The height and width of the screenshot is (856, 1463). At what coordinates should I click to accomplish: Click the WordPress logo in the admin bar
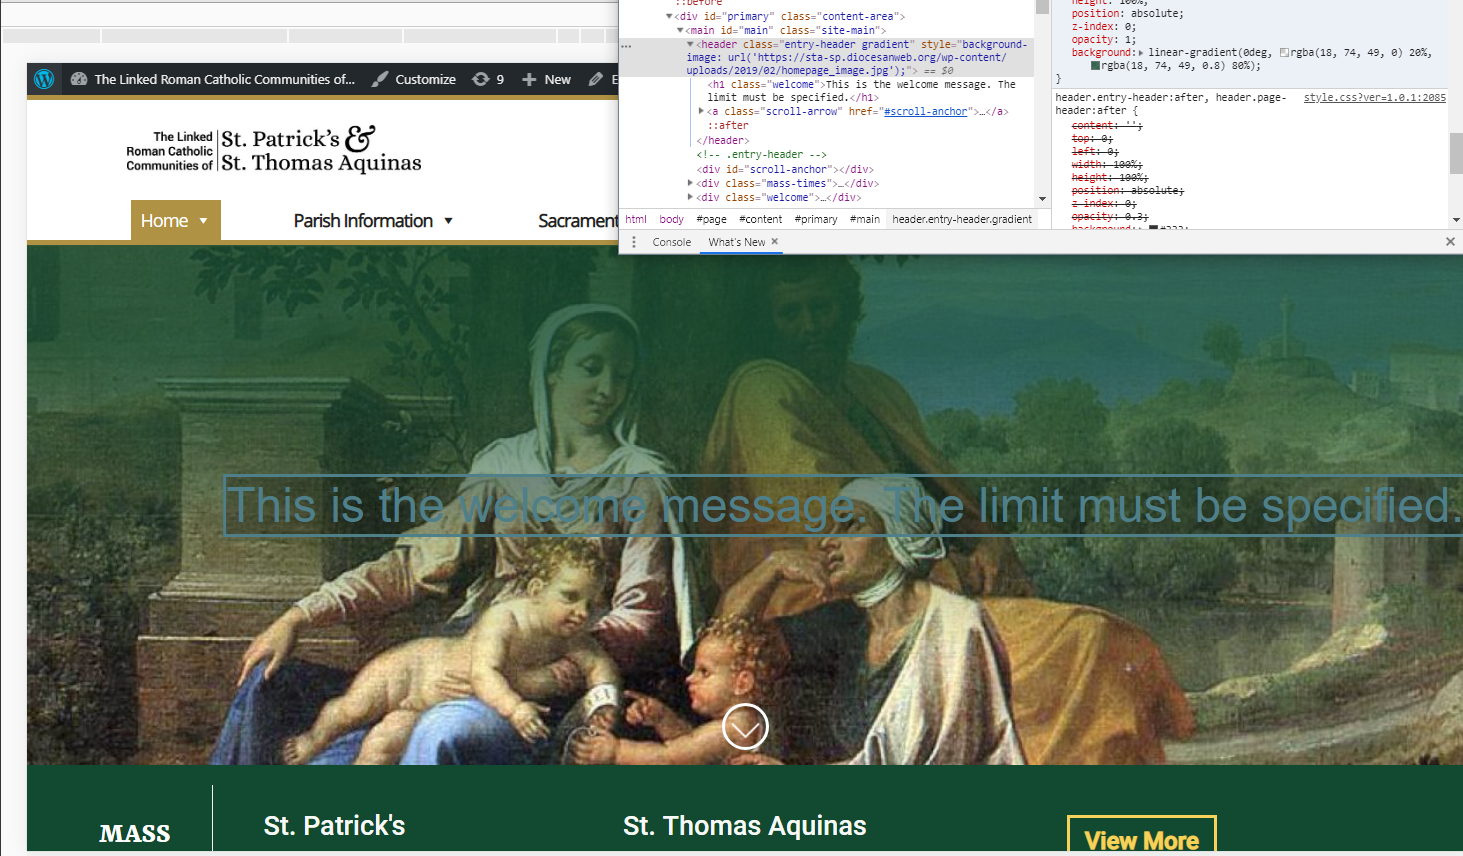point(44,79)
